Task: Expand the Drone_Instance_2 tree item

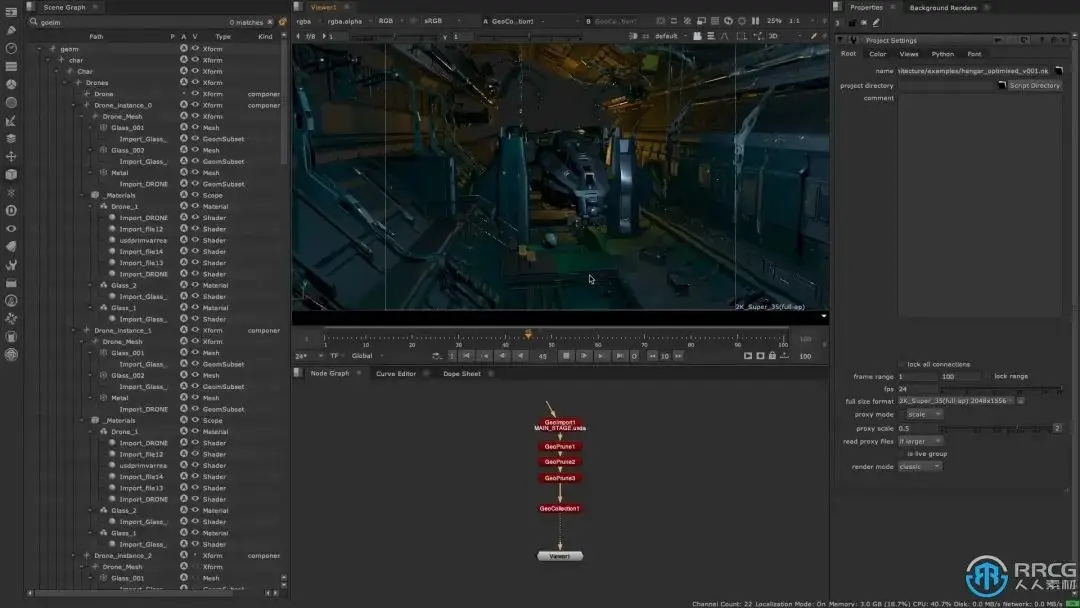Action: 74,555
